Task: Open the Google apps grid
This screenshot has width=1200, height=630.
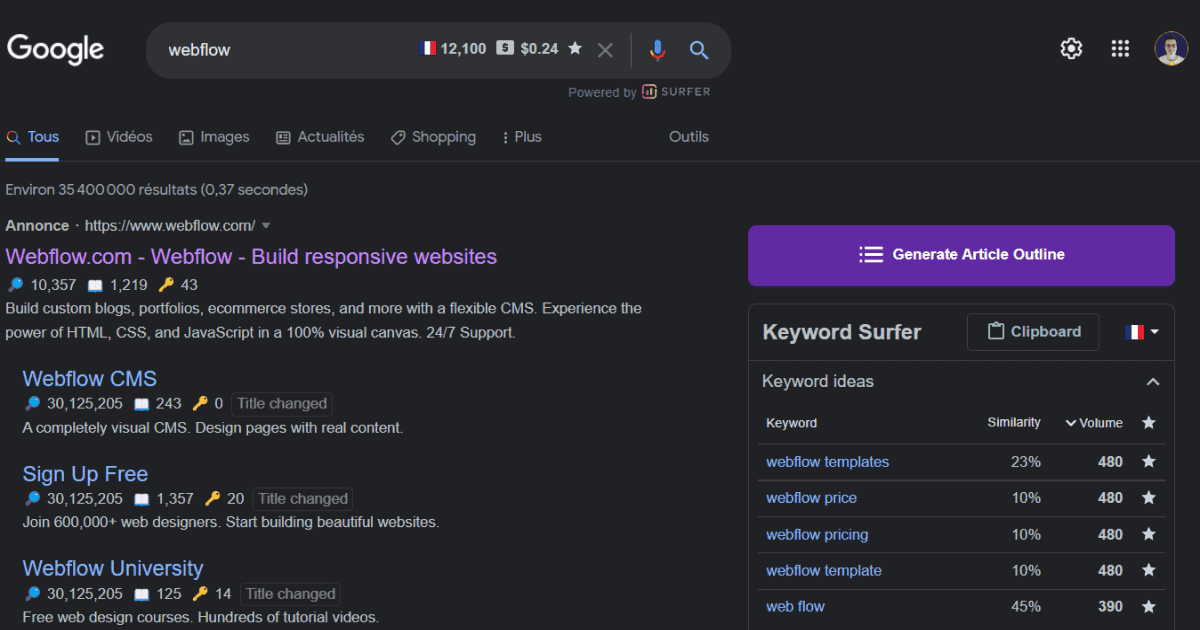Action: click(x=1121, y=48)
